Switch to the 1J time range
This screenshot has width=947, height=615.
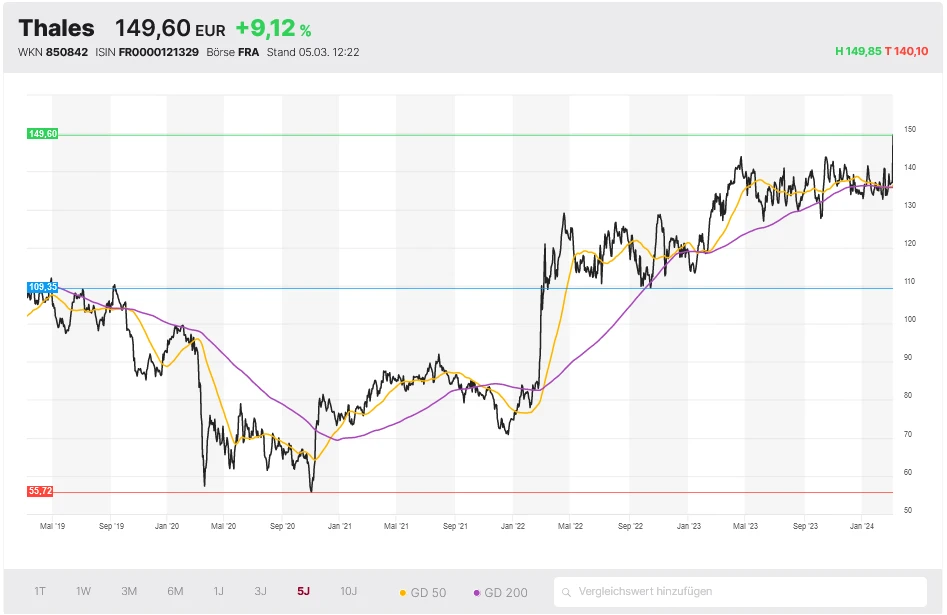219,591
